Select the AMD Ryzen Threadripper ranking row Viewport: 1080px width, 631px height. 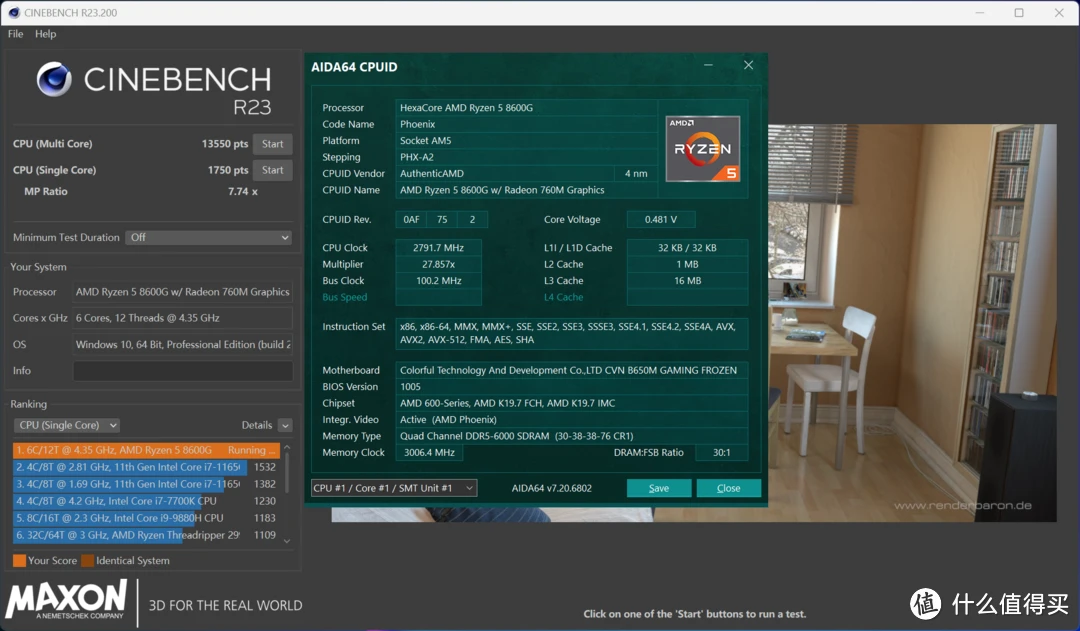click(x=146, y=535)
